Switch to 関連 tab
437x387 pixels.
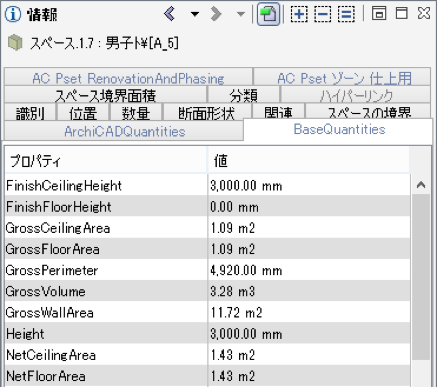point(278,112)
